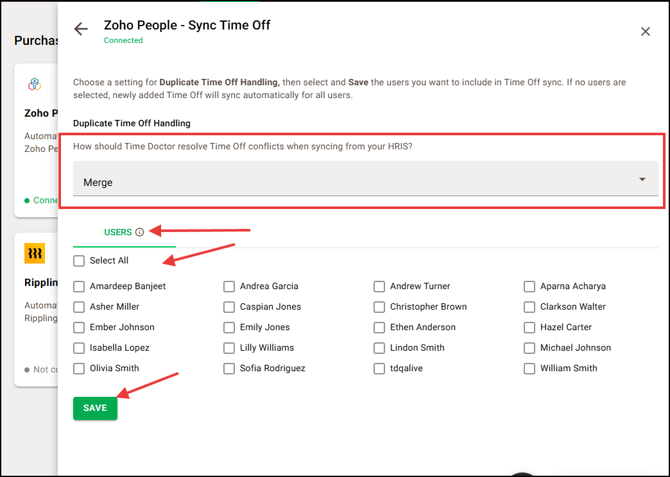
Task: Tick the Sofia Rodriguez checkbox
Action: point(229,369)
